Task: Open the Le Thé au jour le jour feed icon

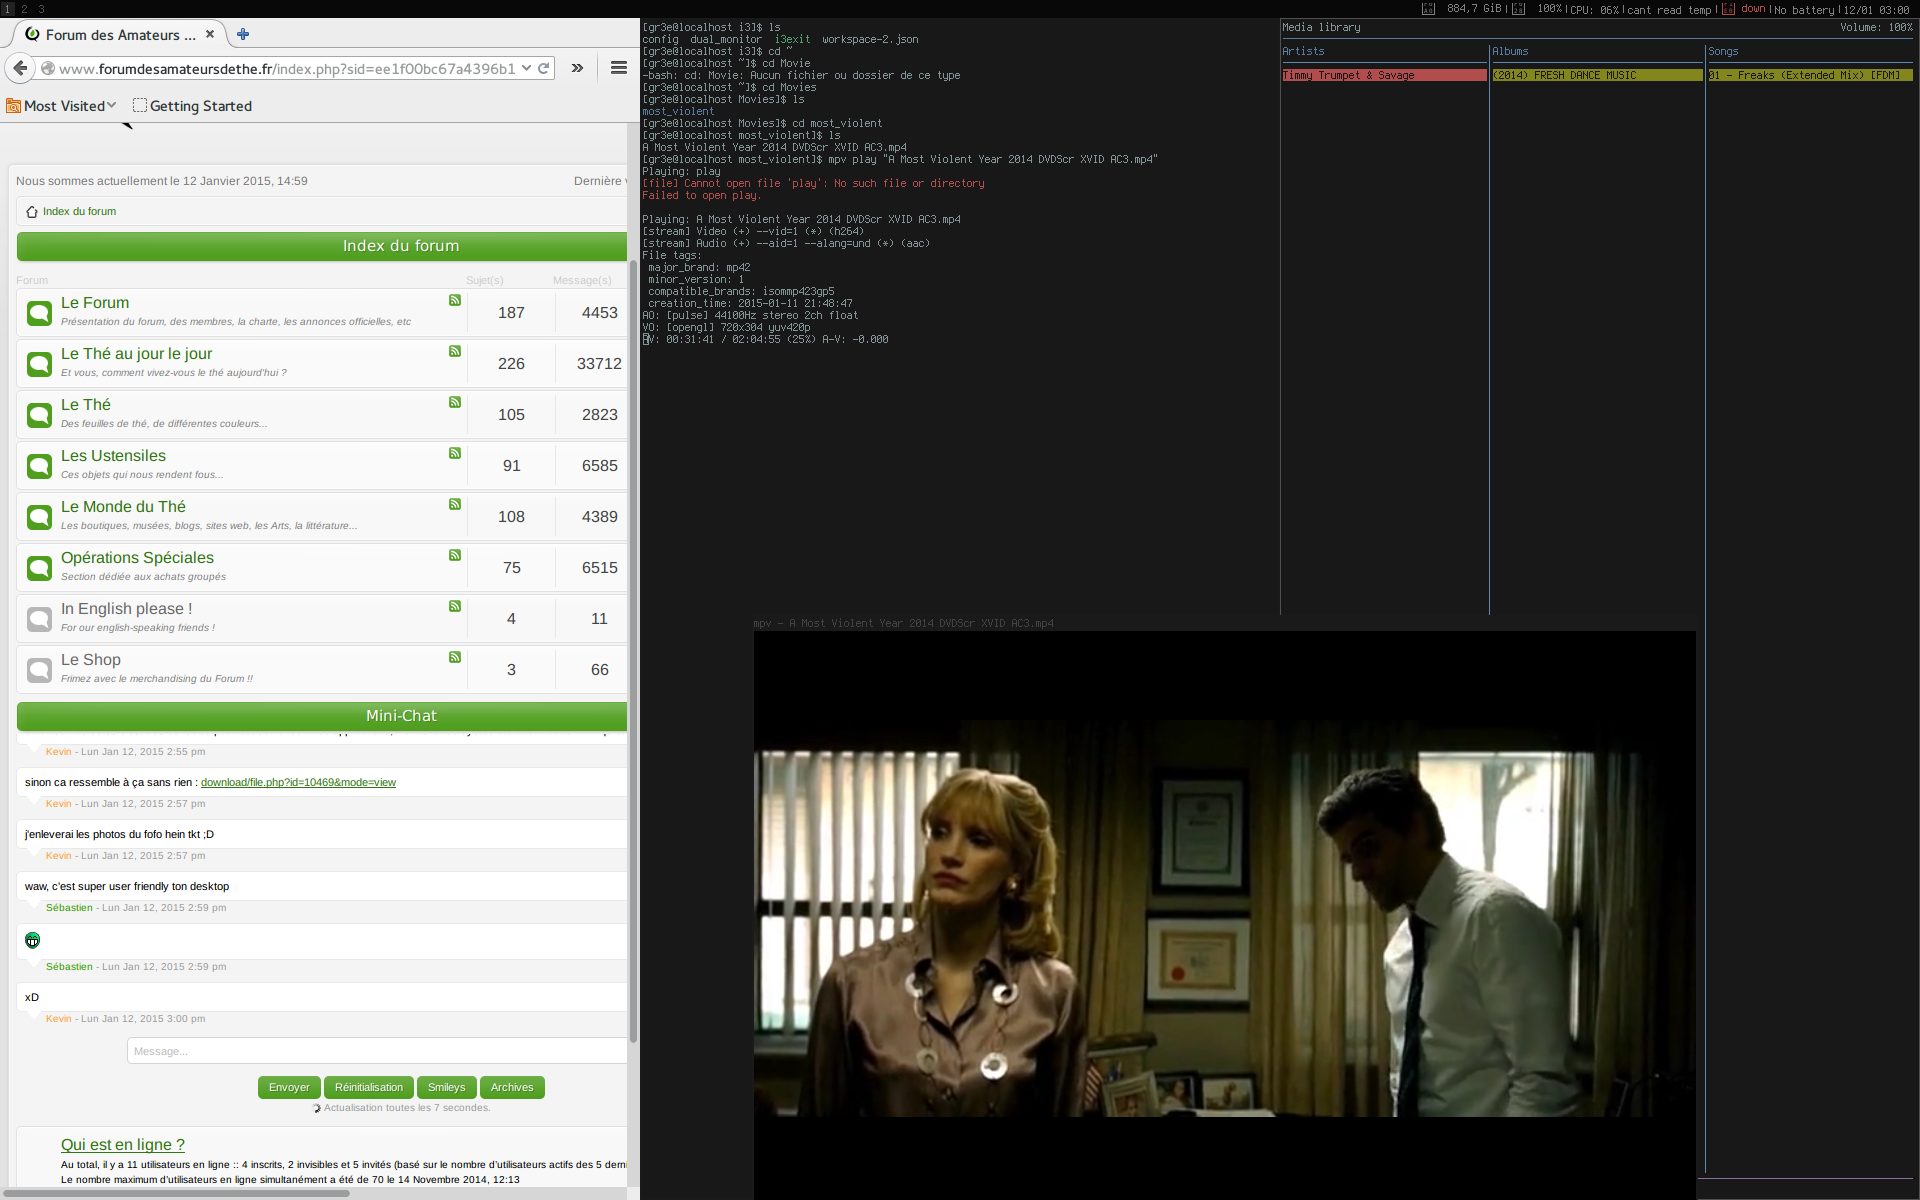Action: pyautogui.click(x=455, y=351)
